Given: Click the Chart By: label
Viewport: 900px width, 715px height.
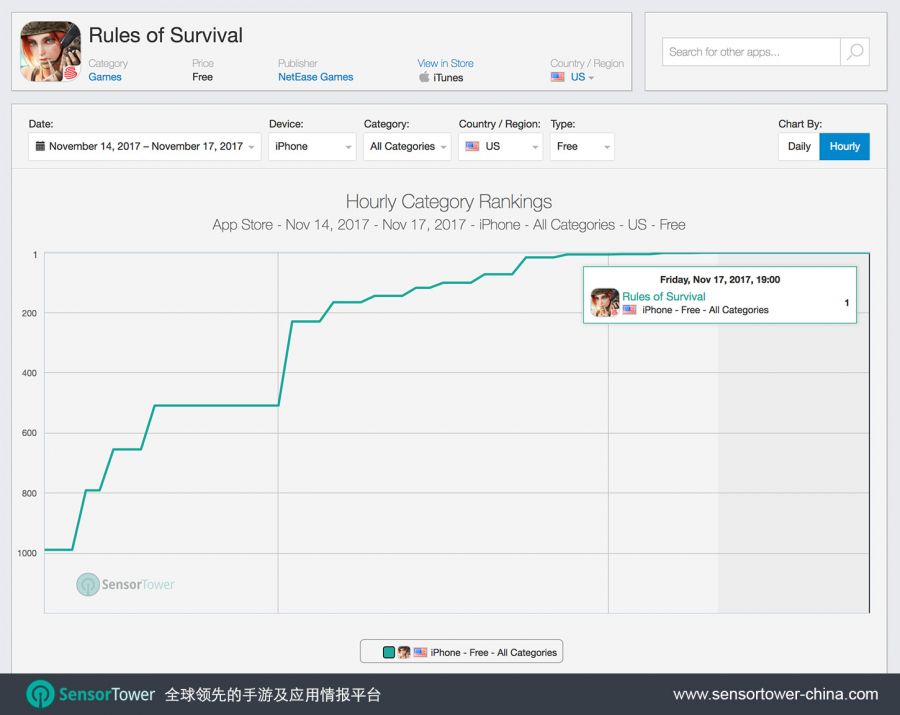Looking at the screenshot, I should [x=800, y=124].
